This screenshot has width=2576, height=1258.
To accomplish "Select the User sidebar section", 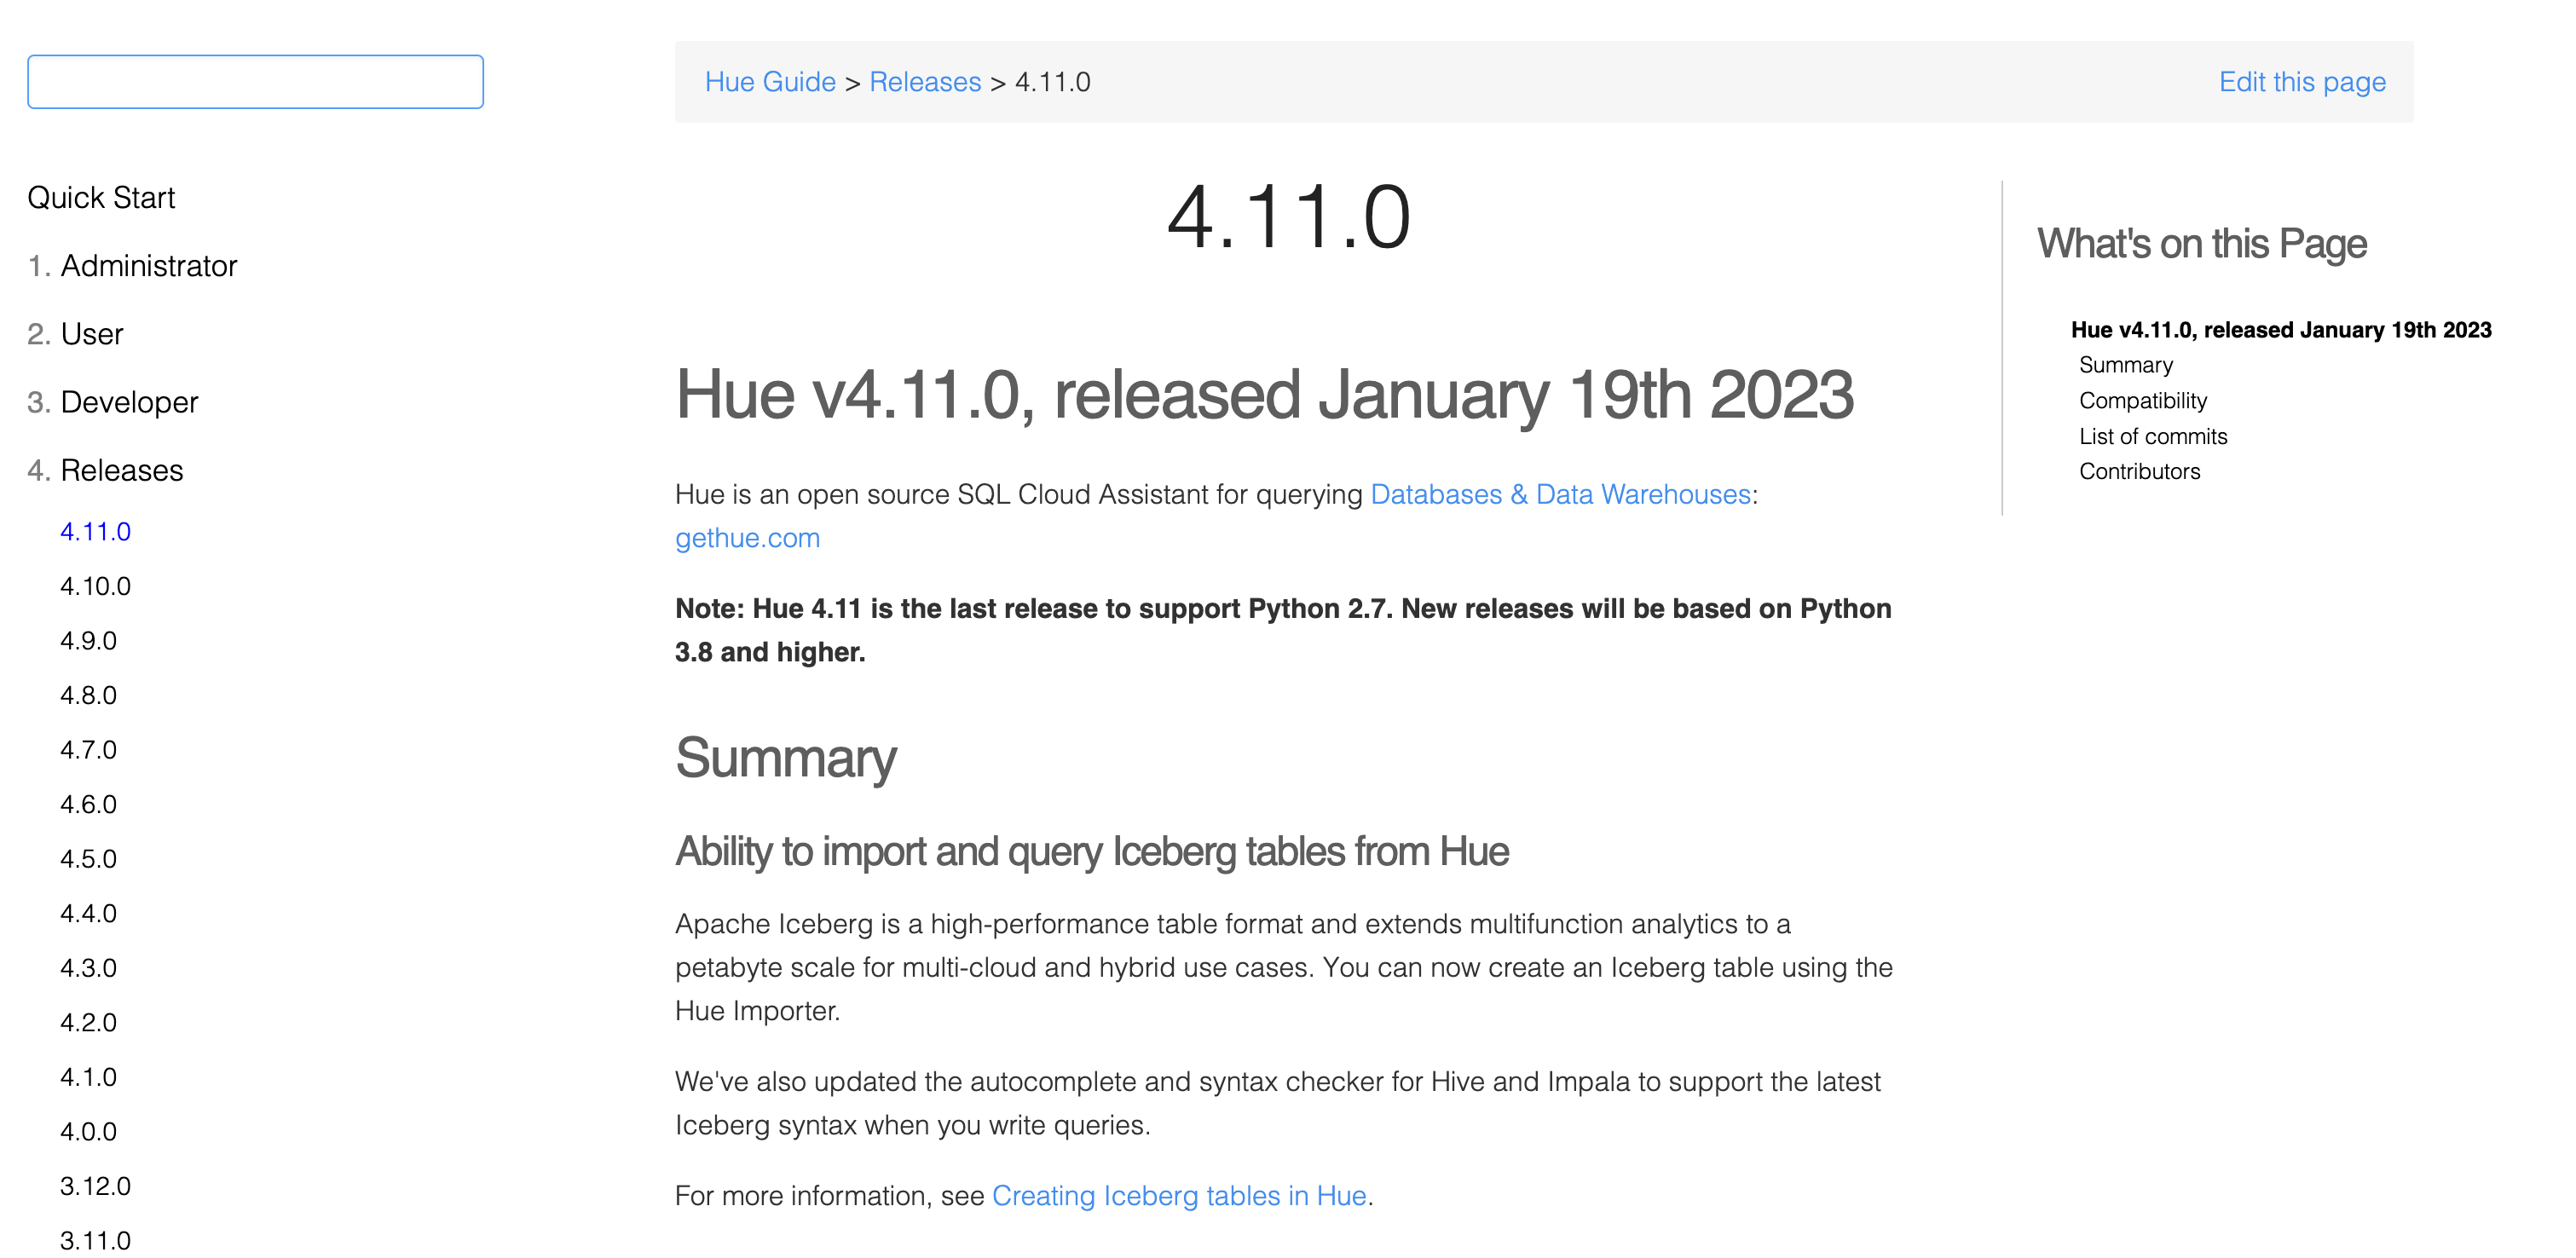I will click(91, 334).
